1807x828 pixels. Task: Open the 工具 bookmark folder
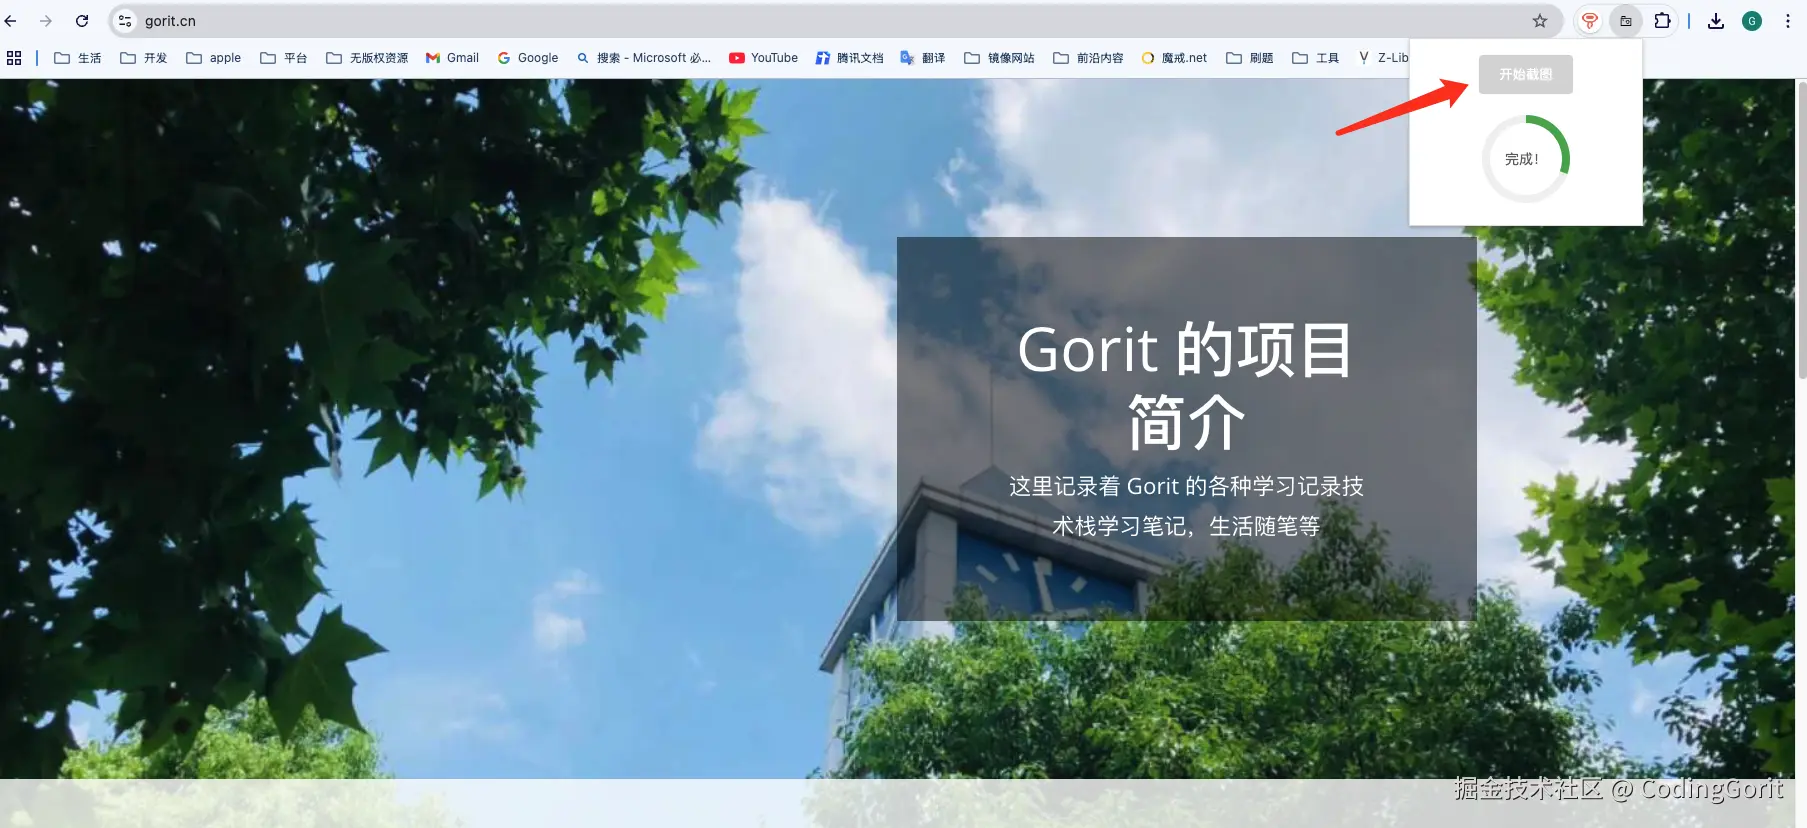1316,58
